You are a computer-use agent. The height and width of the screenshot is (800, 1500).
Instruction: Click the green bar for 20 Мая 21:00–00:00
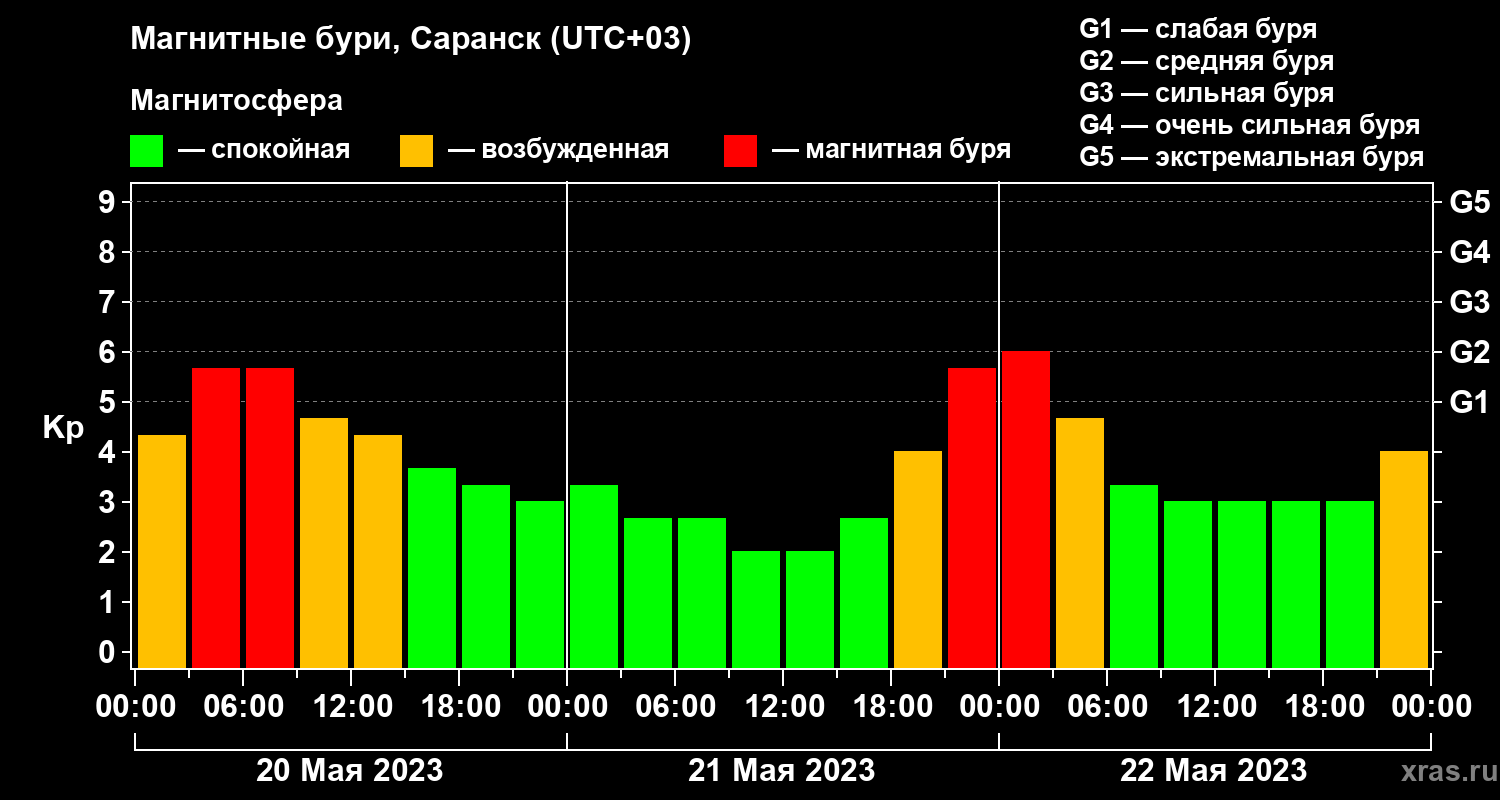point(540,585)
